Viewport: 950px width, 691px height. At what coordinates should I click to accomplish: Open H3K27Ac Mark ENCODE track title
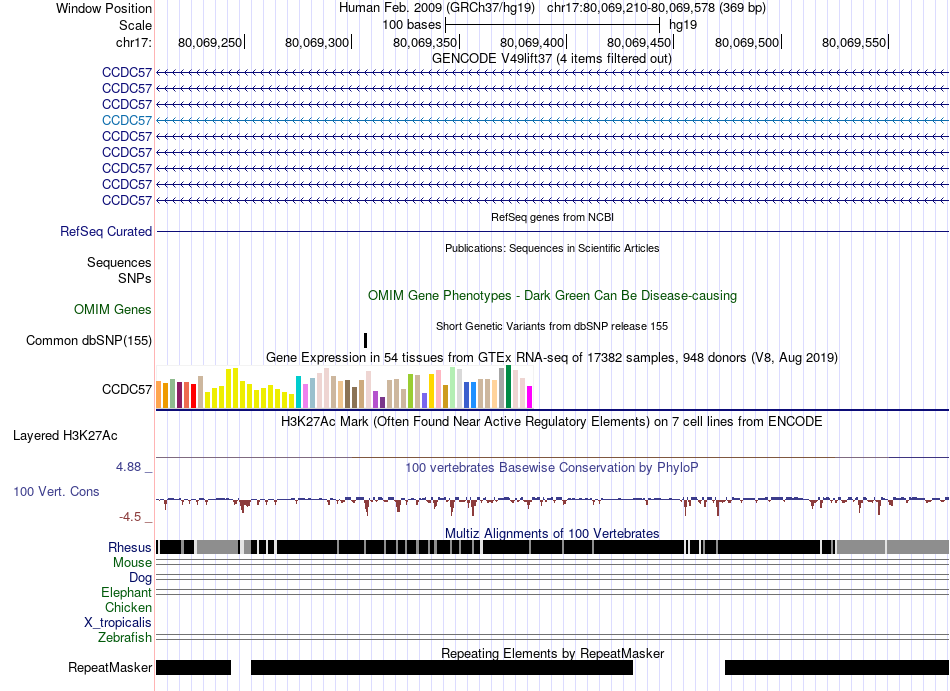pos(551,422)
